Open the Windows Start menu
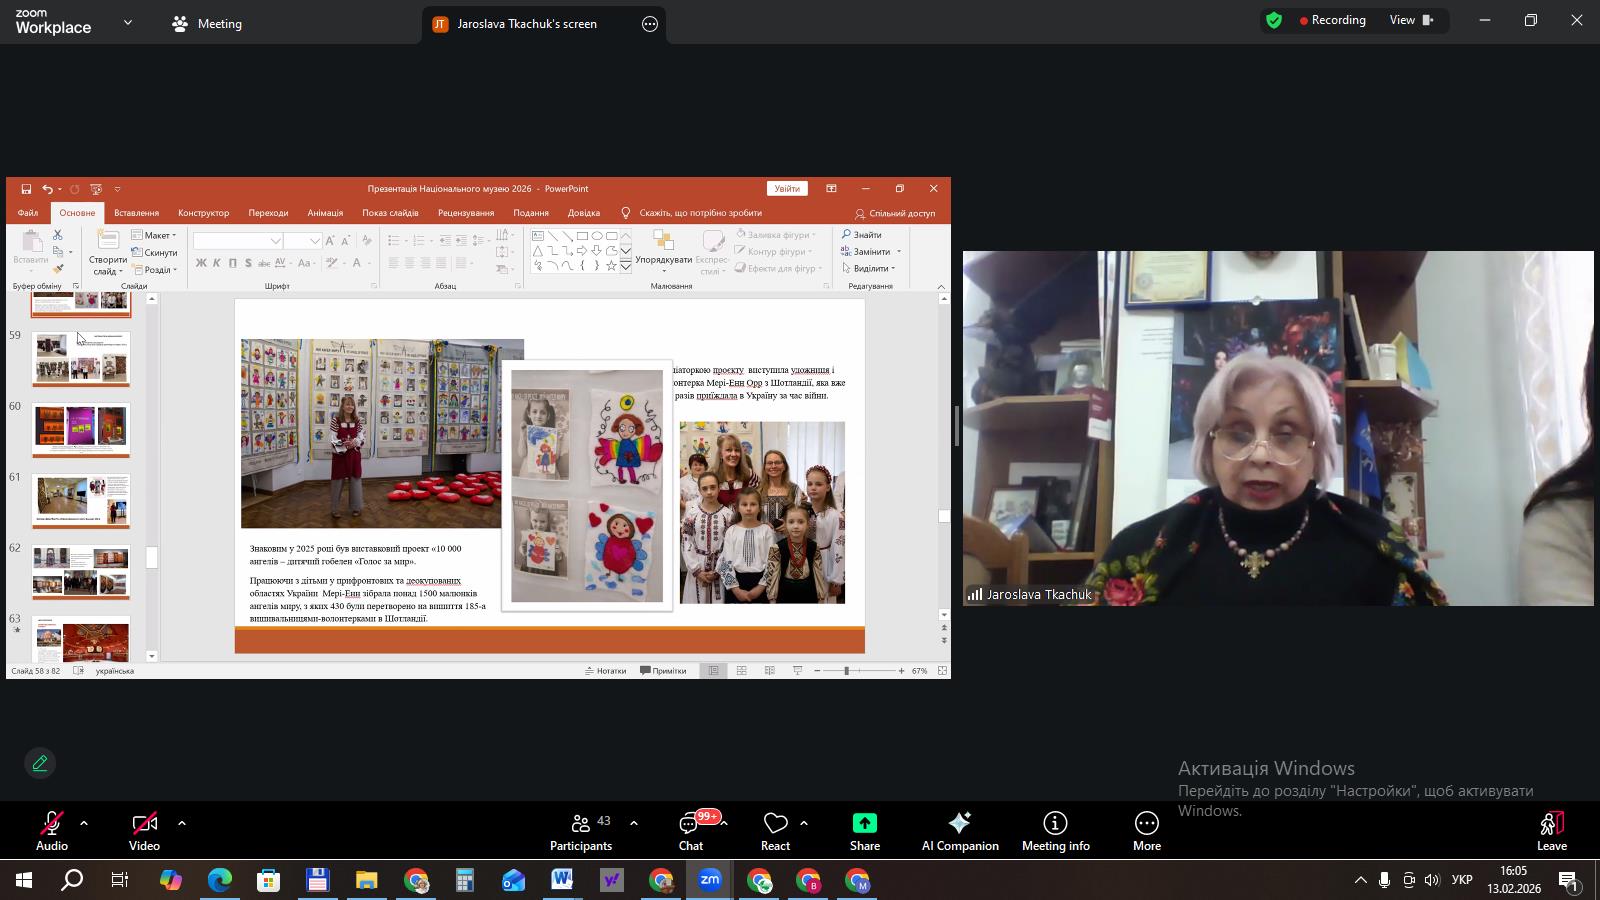Screen dimensions: 1600x900 click(x=24, y=881)
